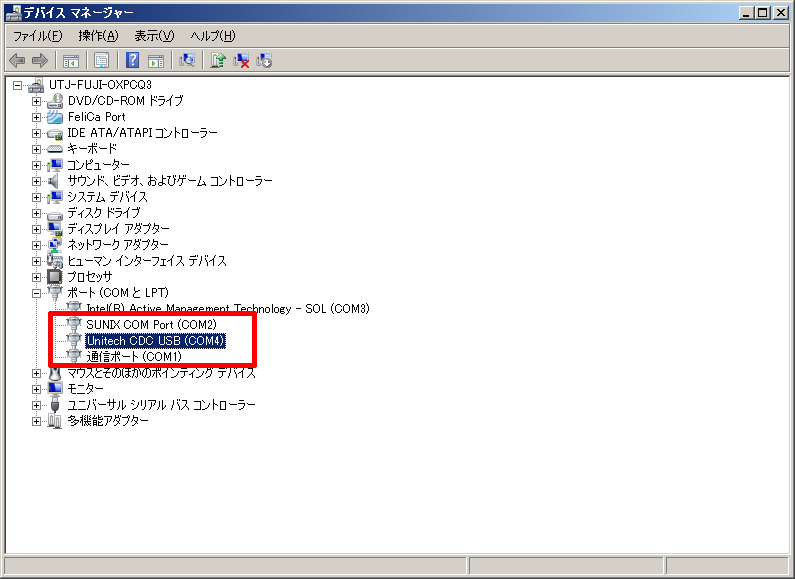Click the プロセッサ chip icon
Image resolution: width=795 pixels, height=579 pixels.
point(54,277)
